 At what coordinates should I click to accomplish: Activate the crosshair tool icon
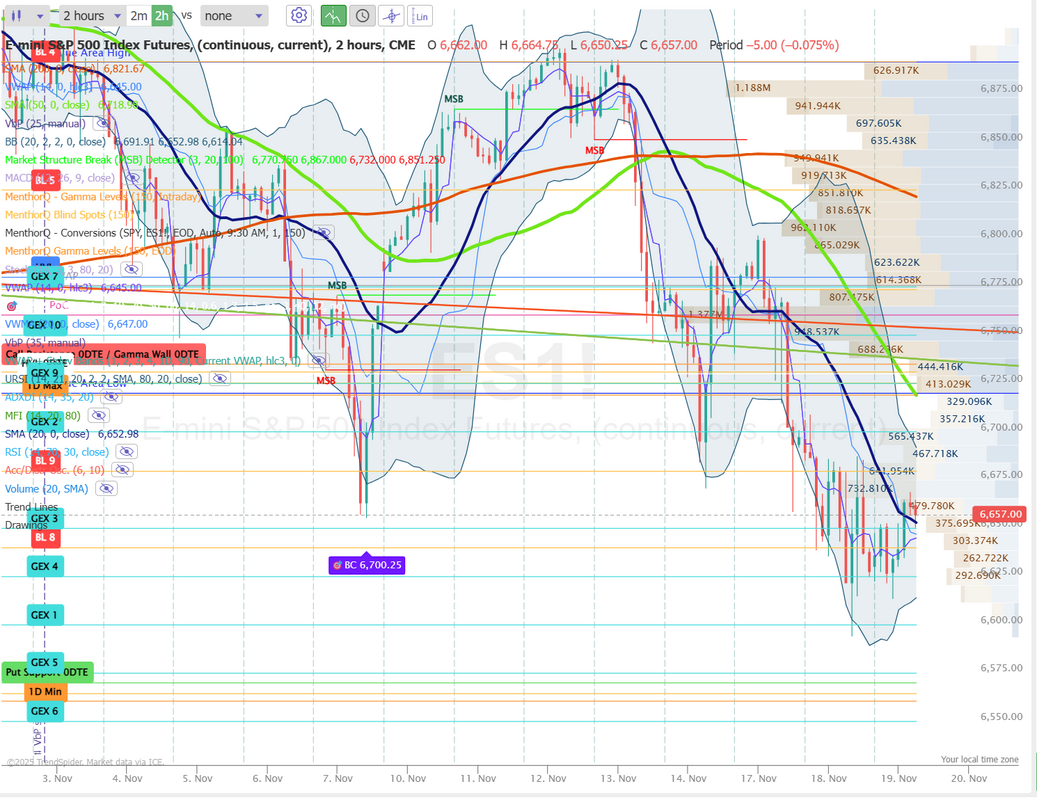tap(391, 16)
